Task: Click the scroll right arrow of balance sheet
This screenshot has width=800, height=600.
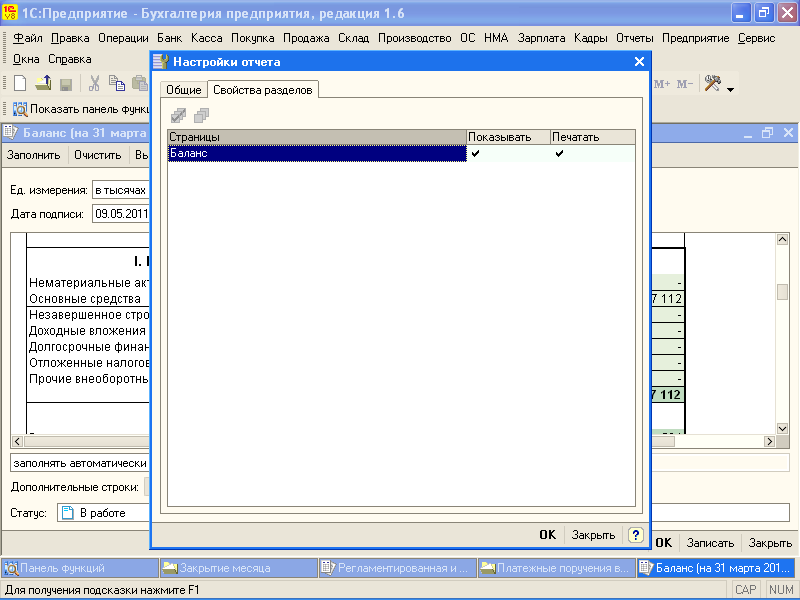Action: [x=769, y=441]
